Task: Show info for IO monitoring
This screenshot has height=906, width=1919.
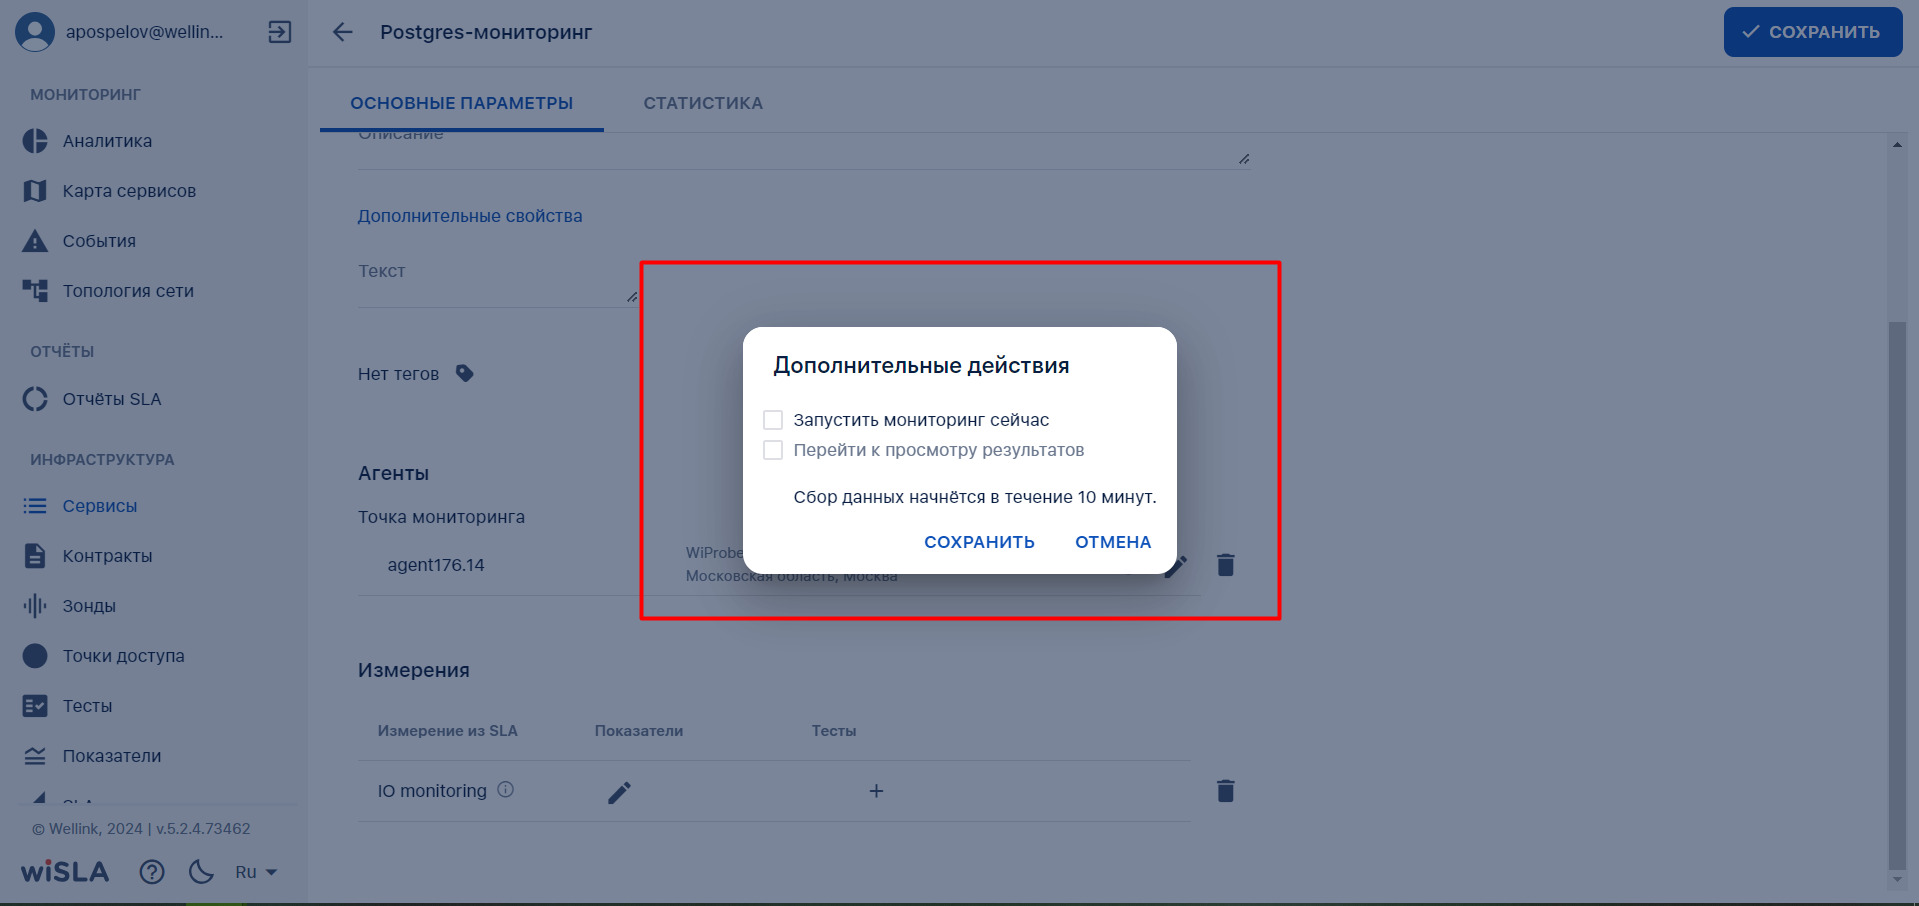Action: pos(506,789)
